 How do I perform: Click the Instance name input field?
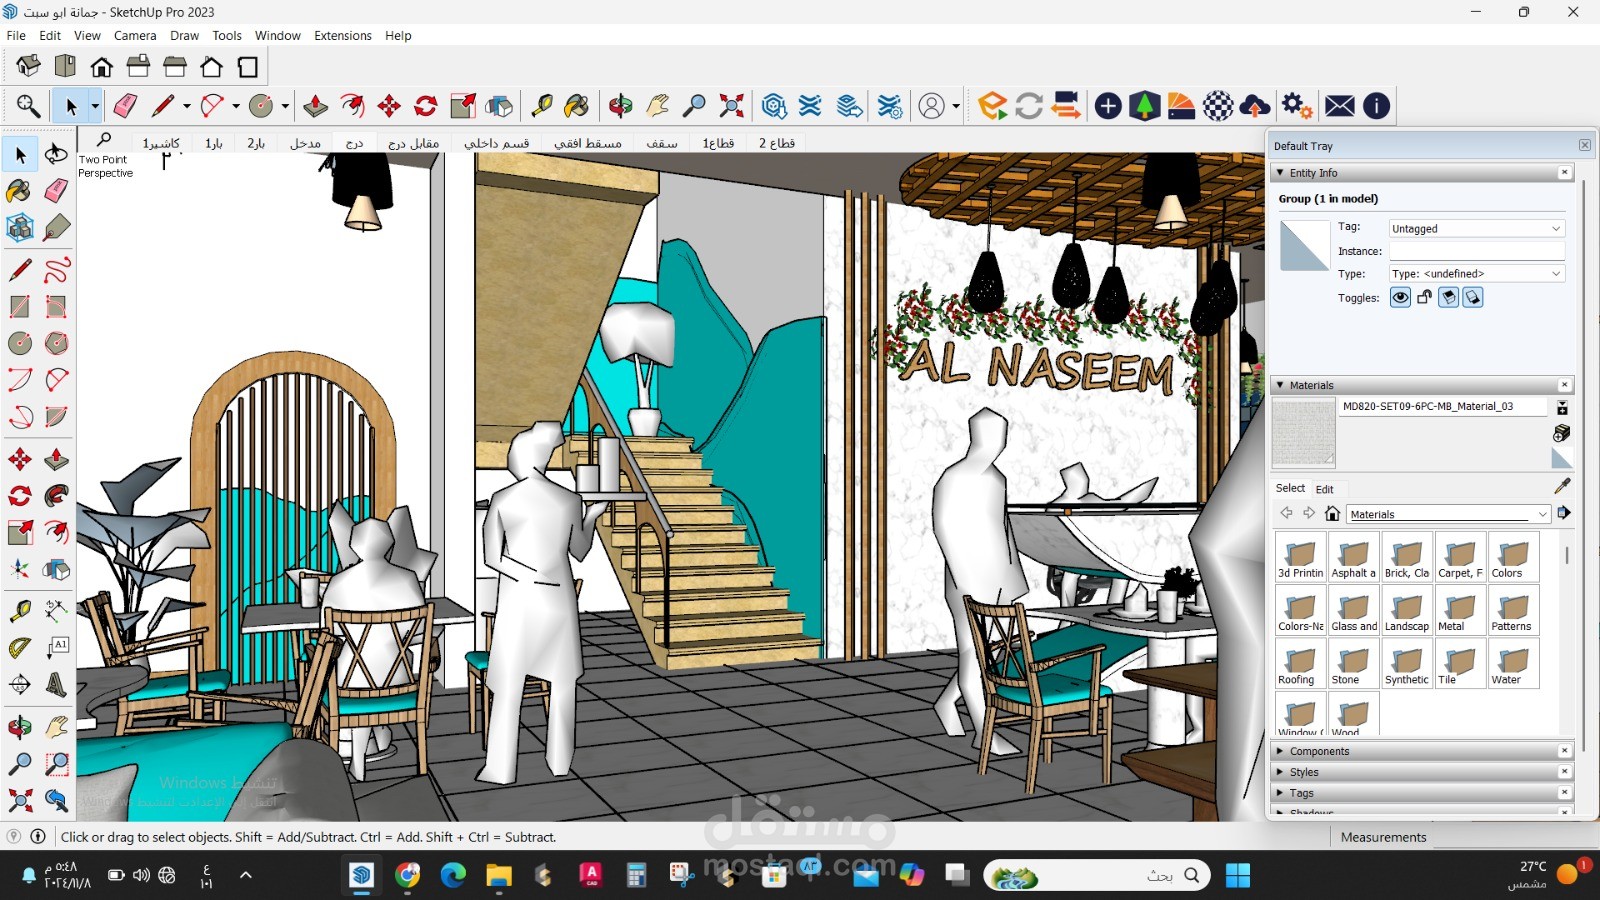pyautogui.click(x=1476, y=251)
